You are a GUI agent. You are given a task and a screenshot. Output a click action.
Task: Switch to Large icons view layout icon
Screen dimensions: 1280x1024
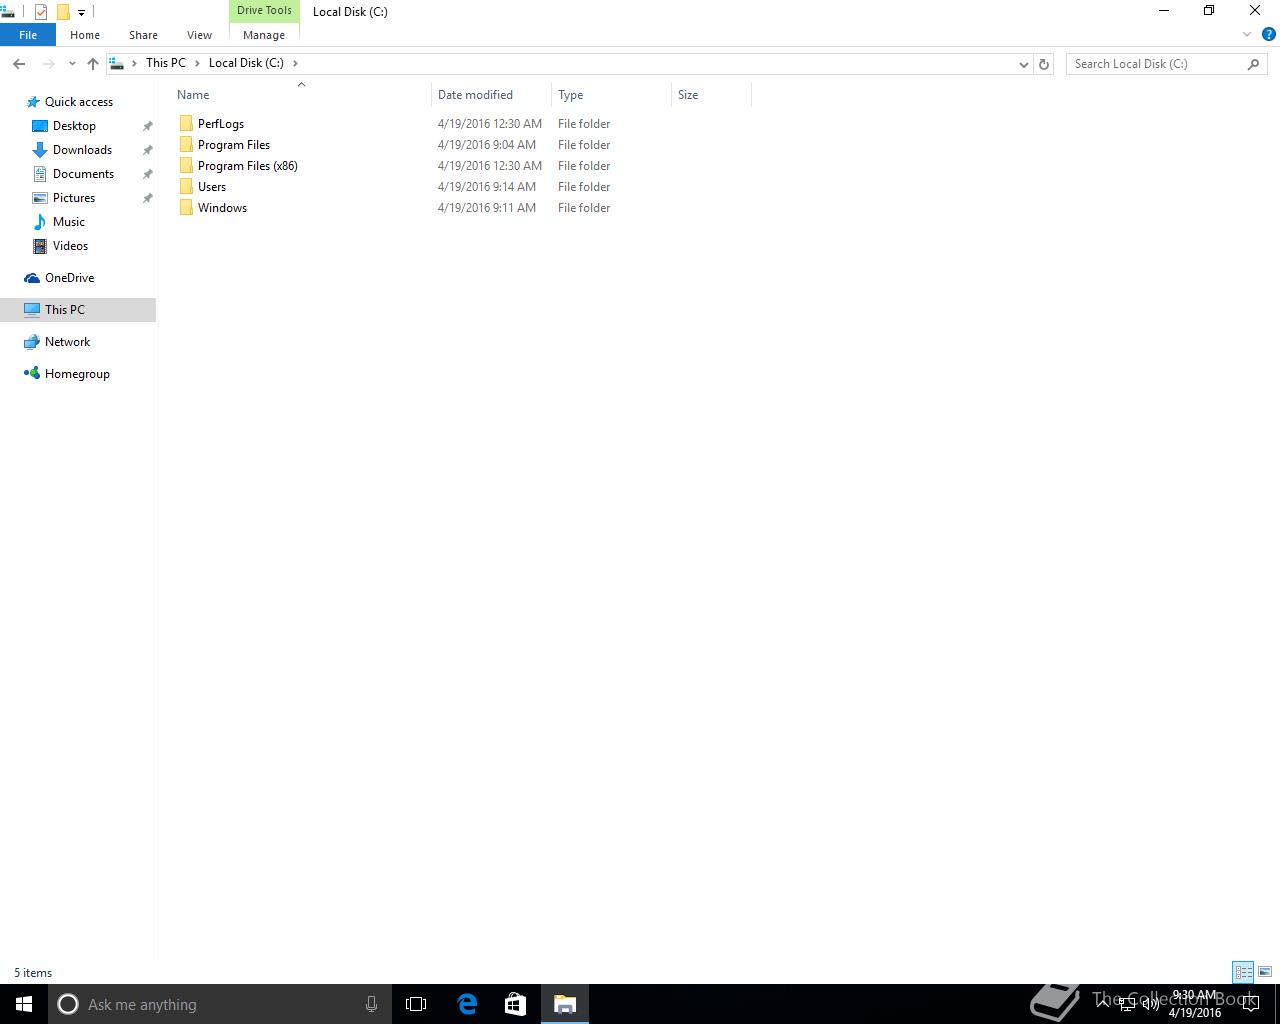1265,972
